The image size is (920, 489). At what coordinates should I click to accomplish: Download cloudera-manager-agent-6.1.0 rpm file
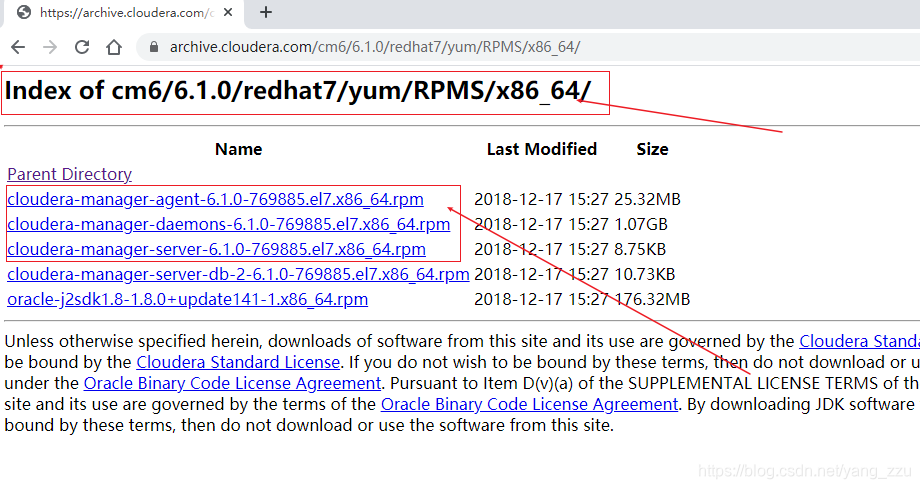pyautogui.click(x=215, y=199)
